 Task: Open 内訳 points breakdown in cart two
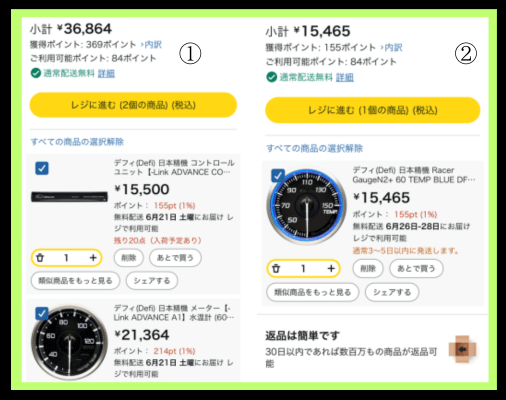click(392, 48)
